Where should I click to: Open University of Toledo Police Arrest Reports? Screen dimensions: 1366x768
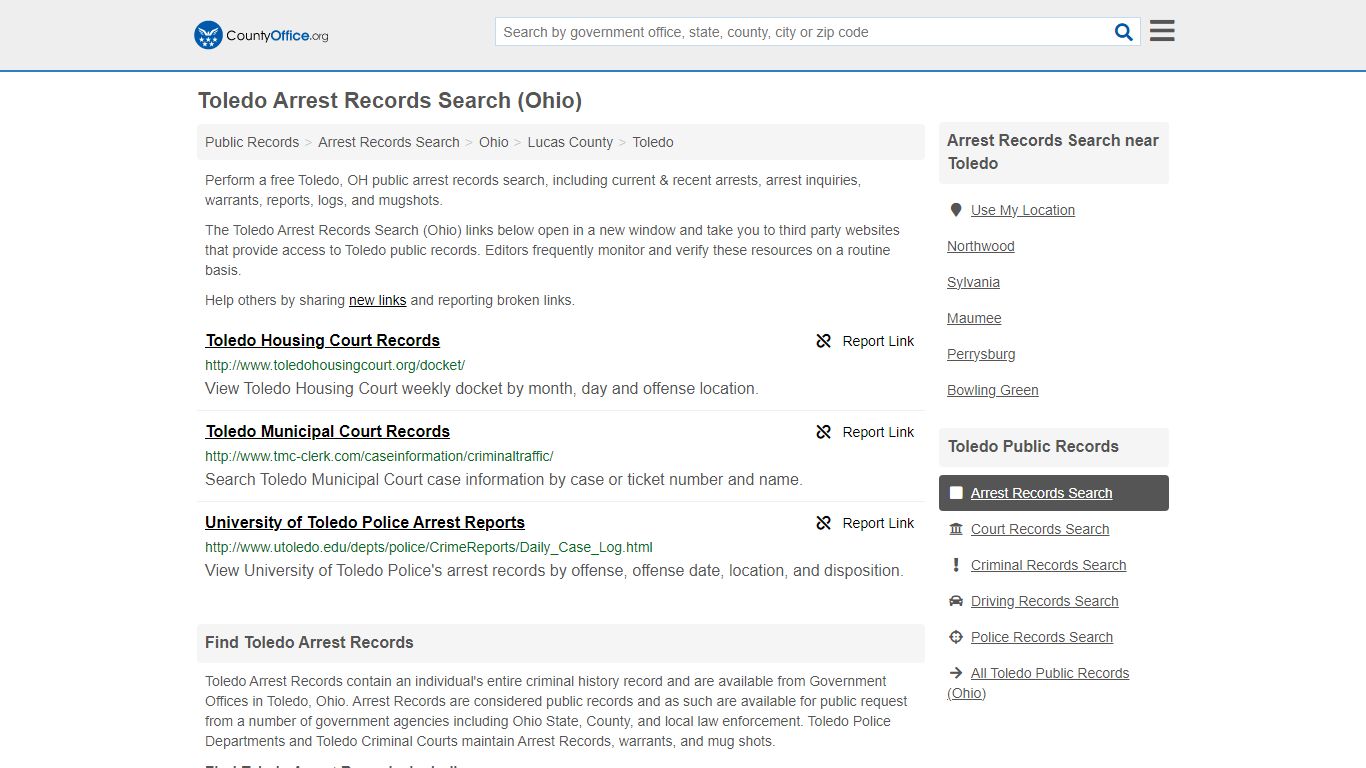click(x=365, y=522)
